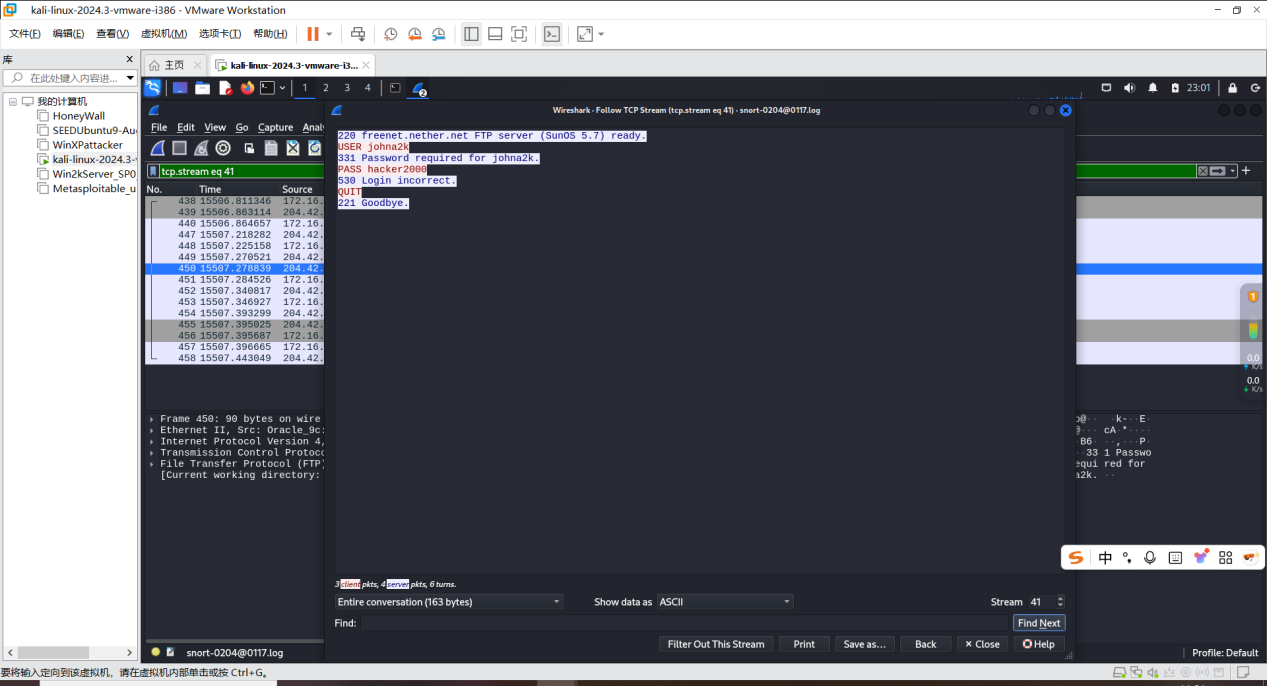Click the Wireshark reload file icon
Image resolution: width=1267 pixels, height=686 pixels.
314,148
